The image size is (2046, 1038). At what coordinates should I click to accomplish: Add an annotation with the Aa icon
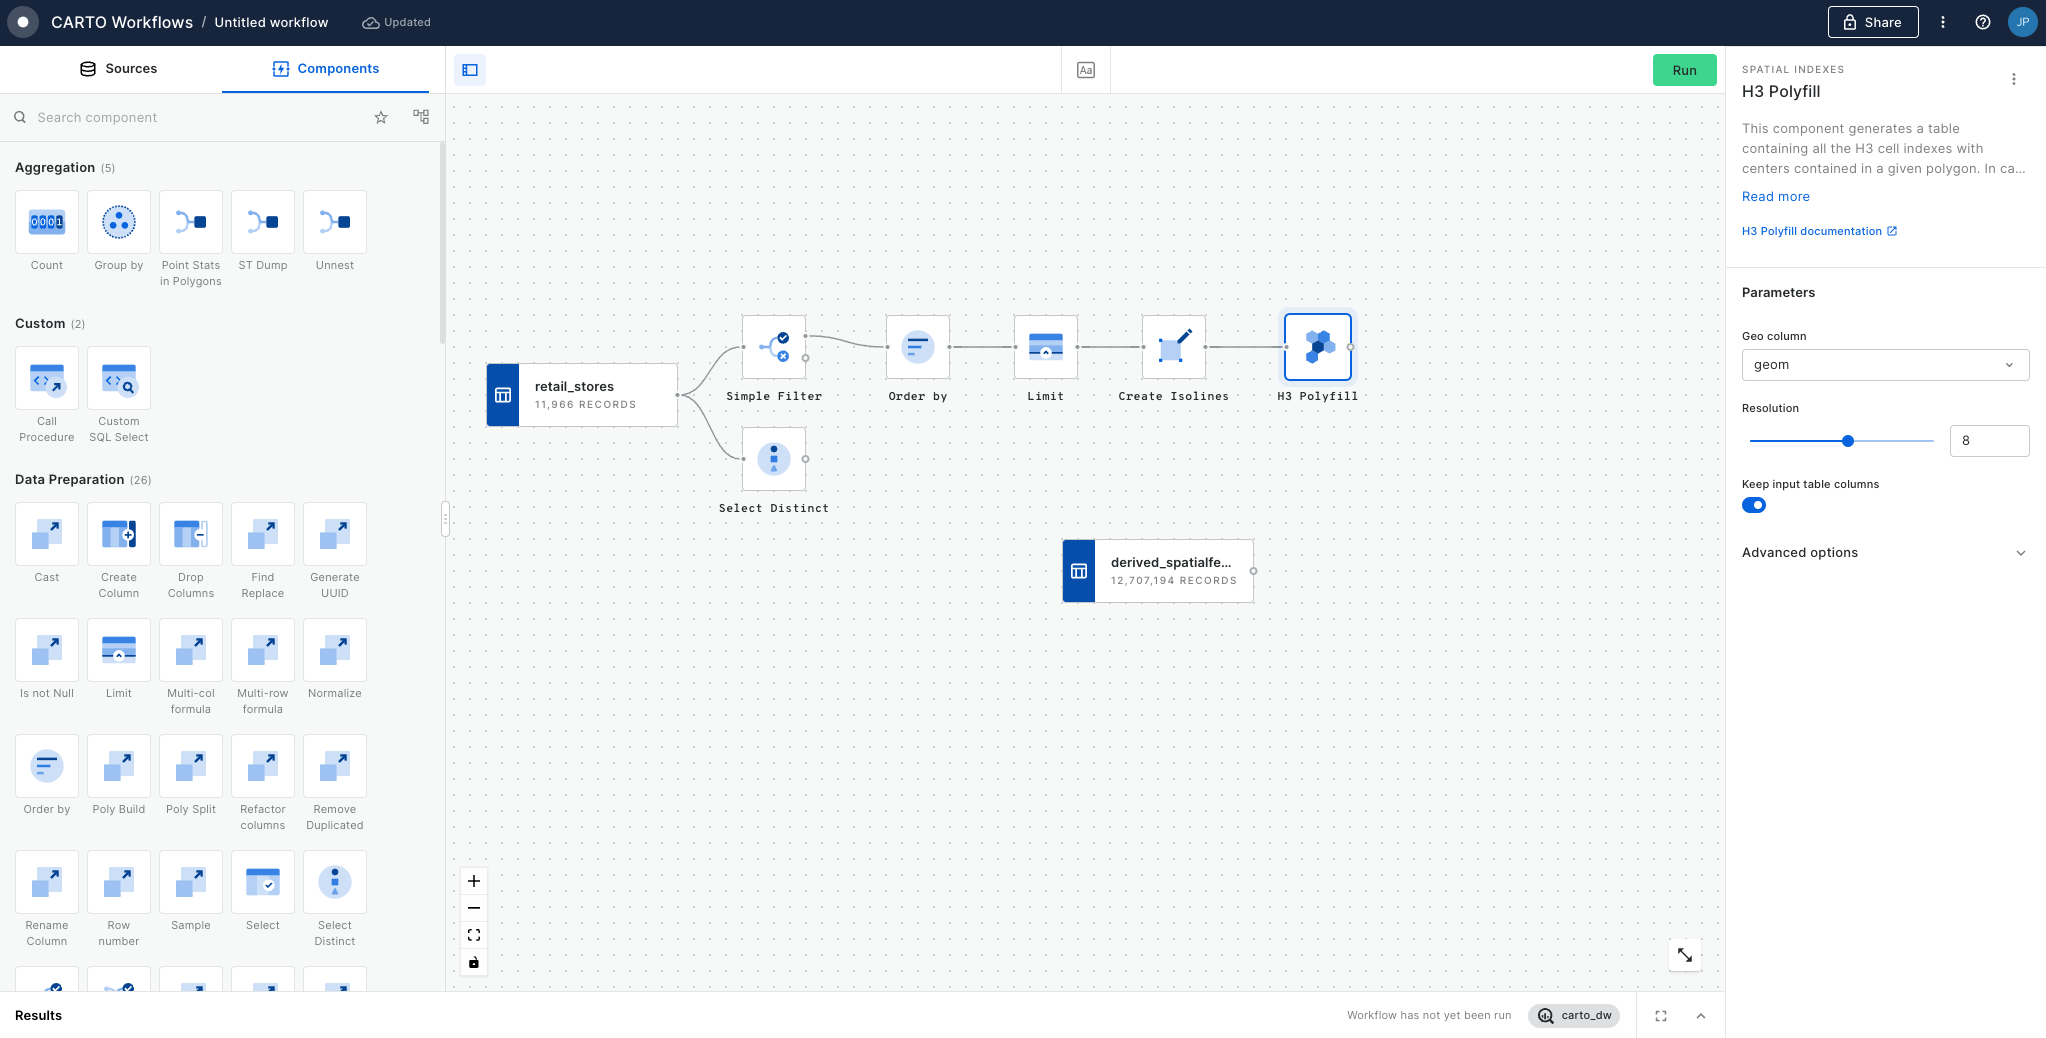coord(1085,70)
